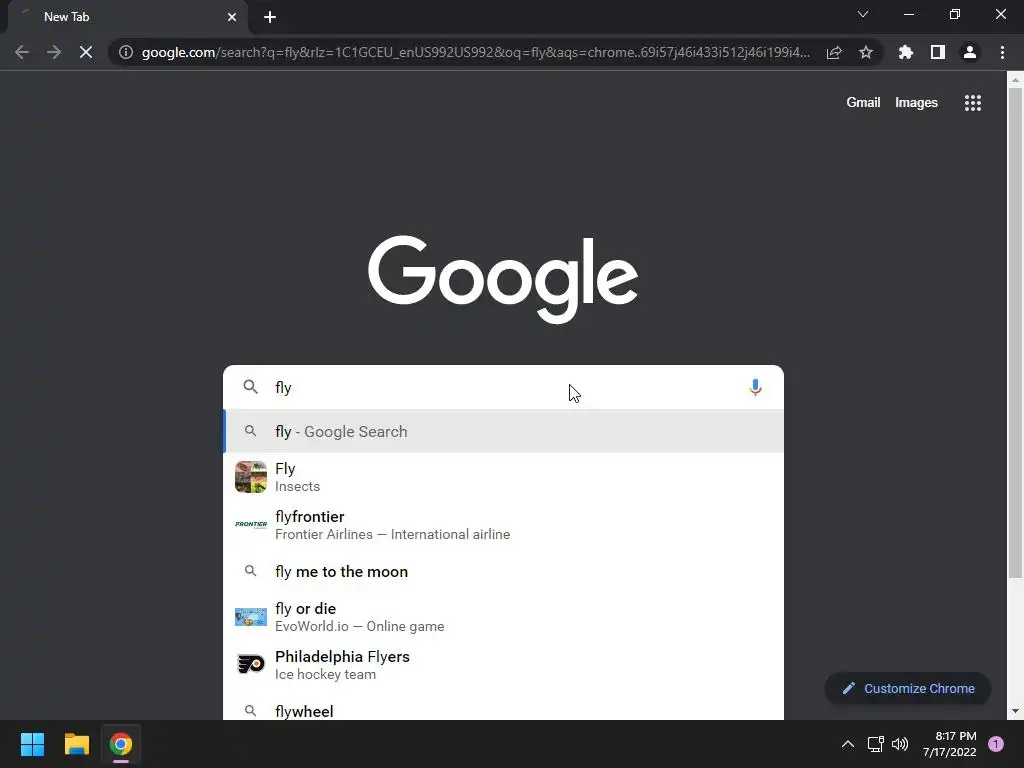This screenshot has width=1024, height=768.
Task: Open Chrome three-dot menu
Action: pos(1002,52)
